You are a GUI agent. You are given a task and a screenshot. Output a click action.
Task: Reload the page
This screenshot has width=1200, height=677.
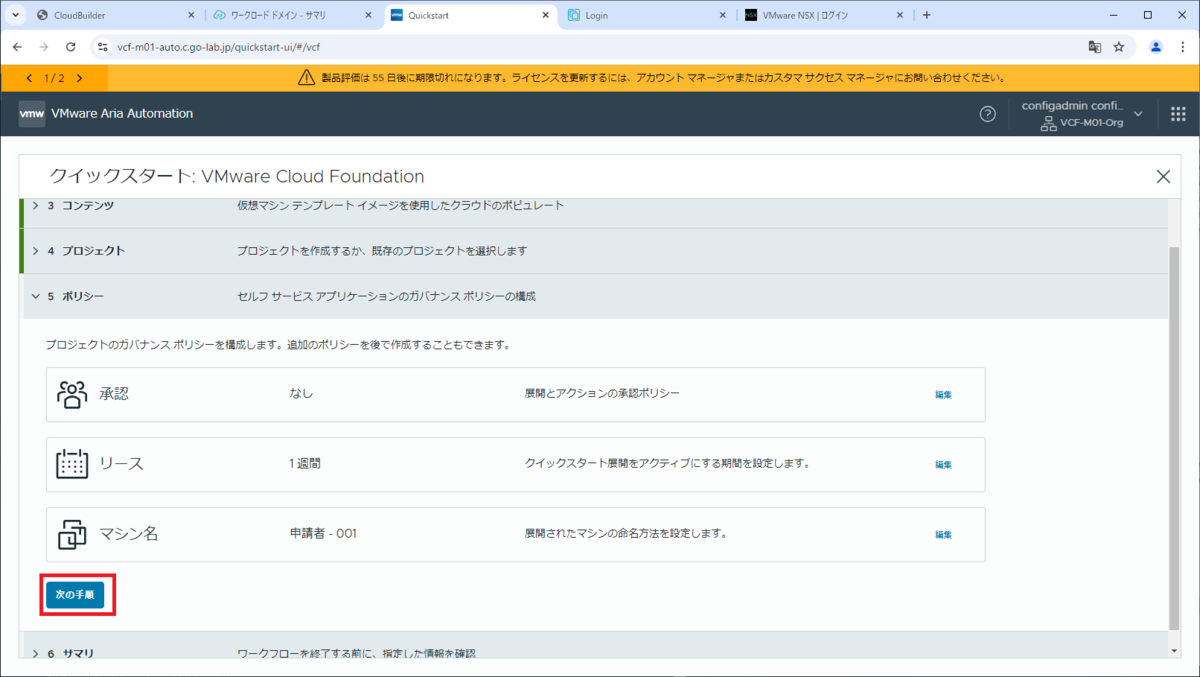click(x=70, y=47)
